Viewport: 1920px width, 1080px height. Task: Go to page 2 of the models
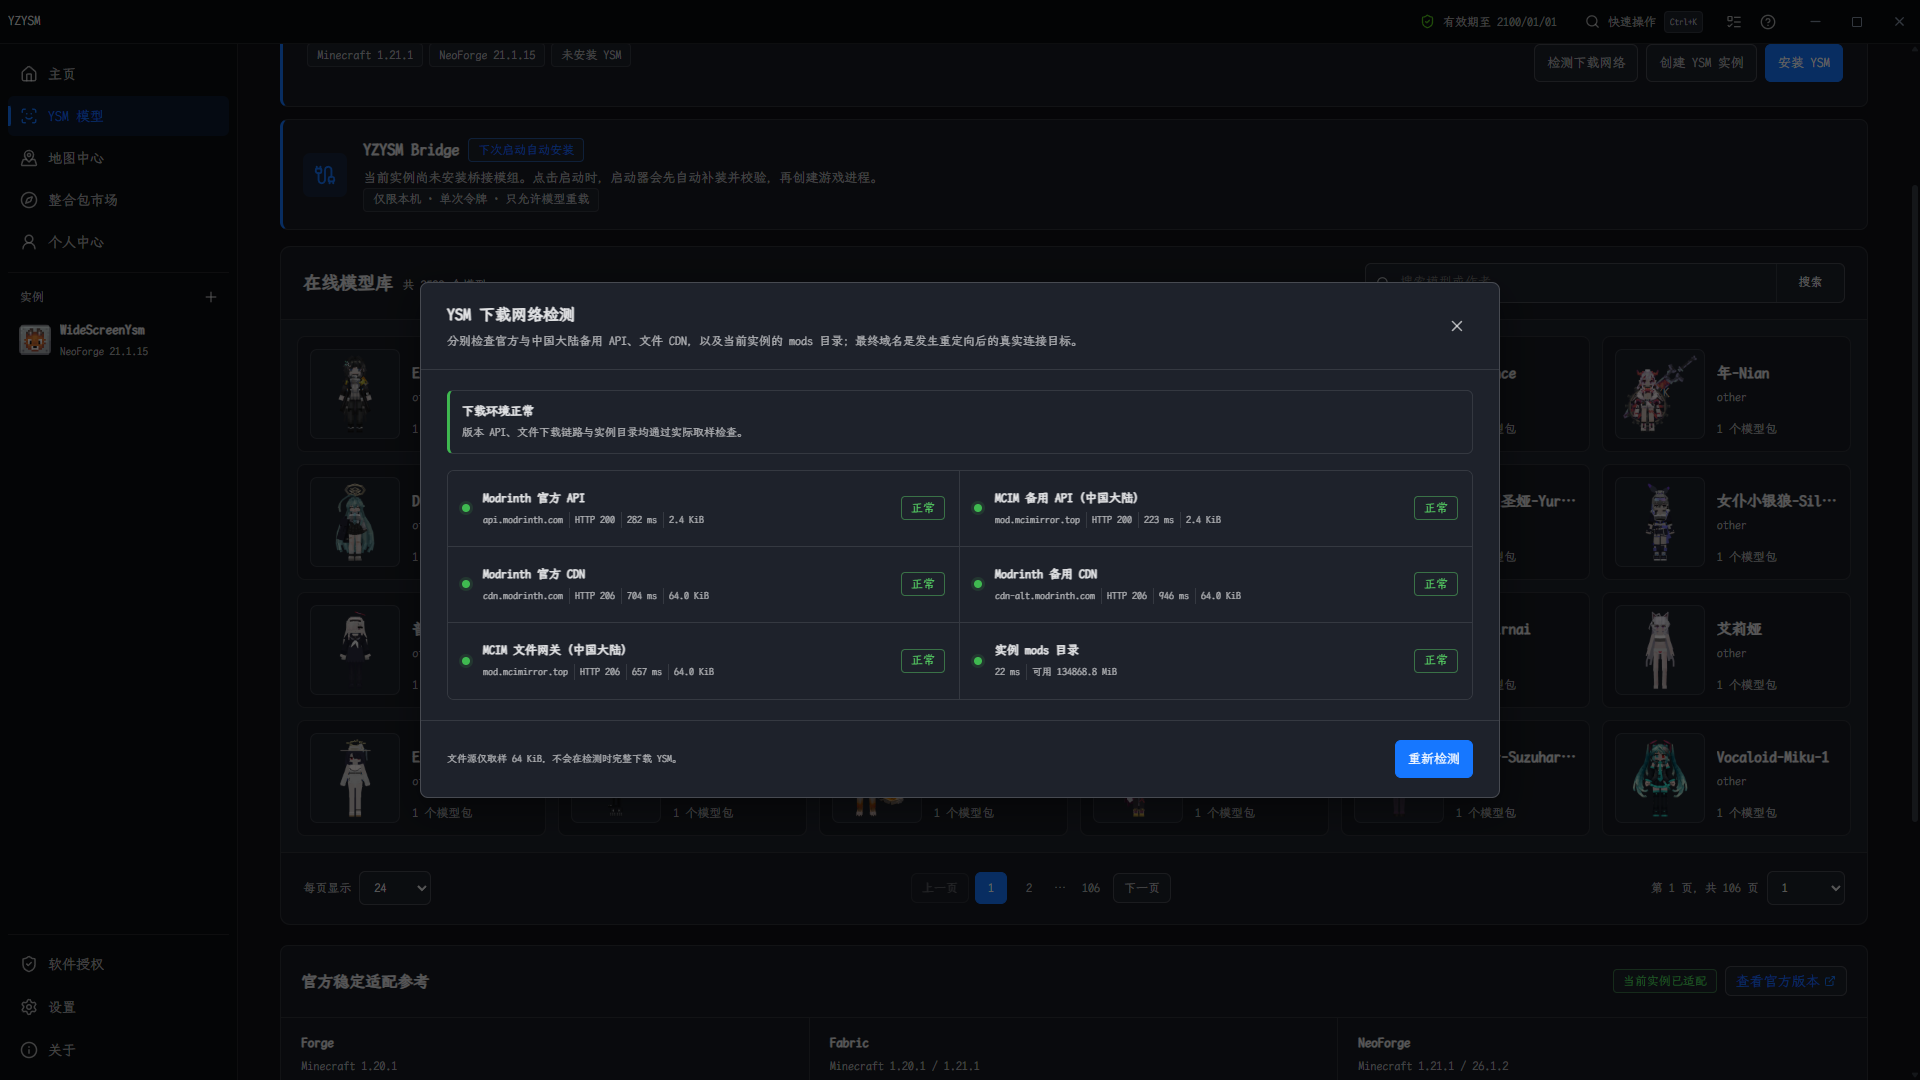(x=1029, y=888)
